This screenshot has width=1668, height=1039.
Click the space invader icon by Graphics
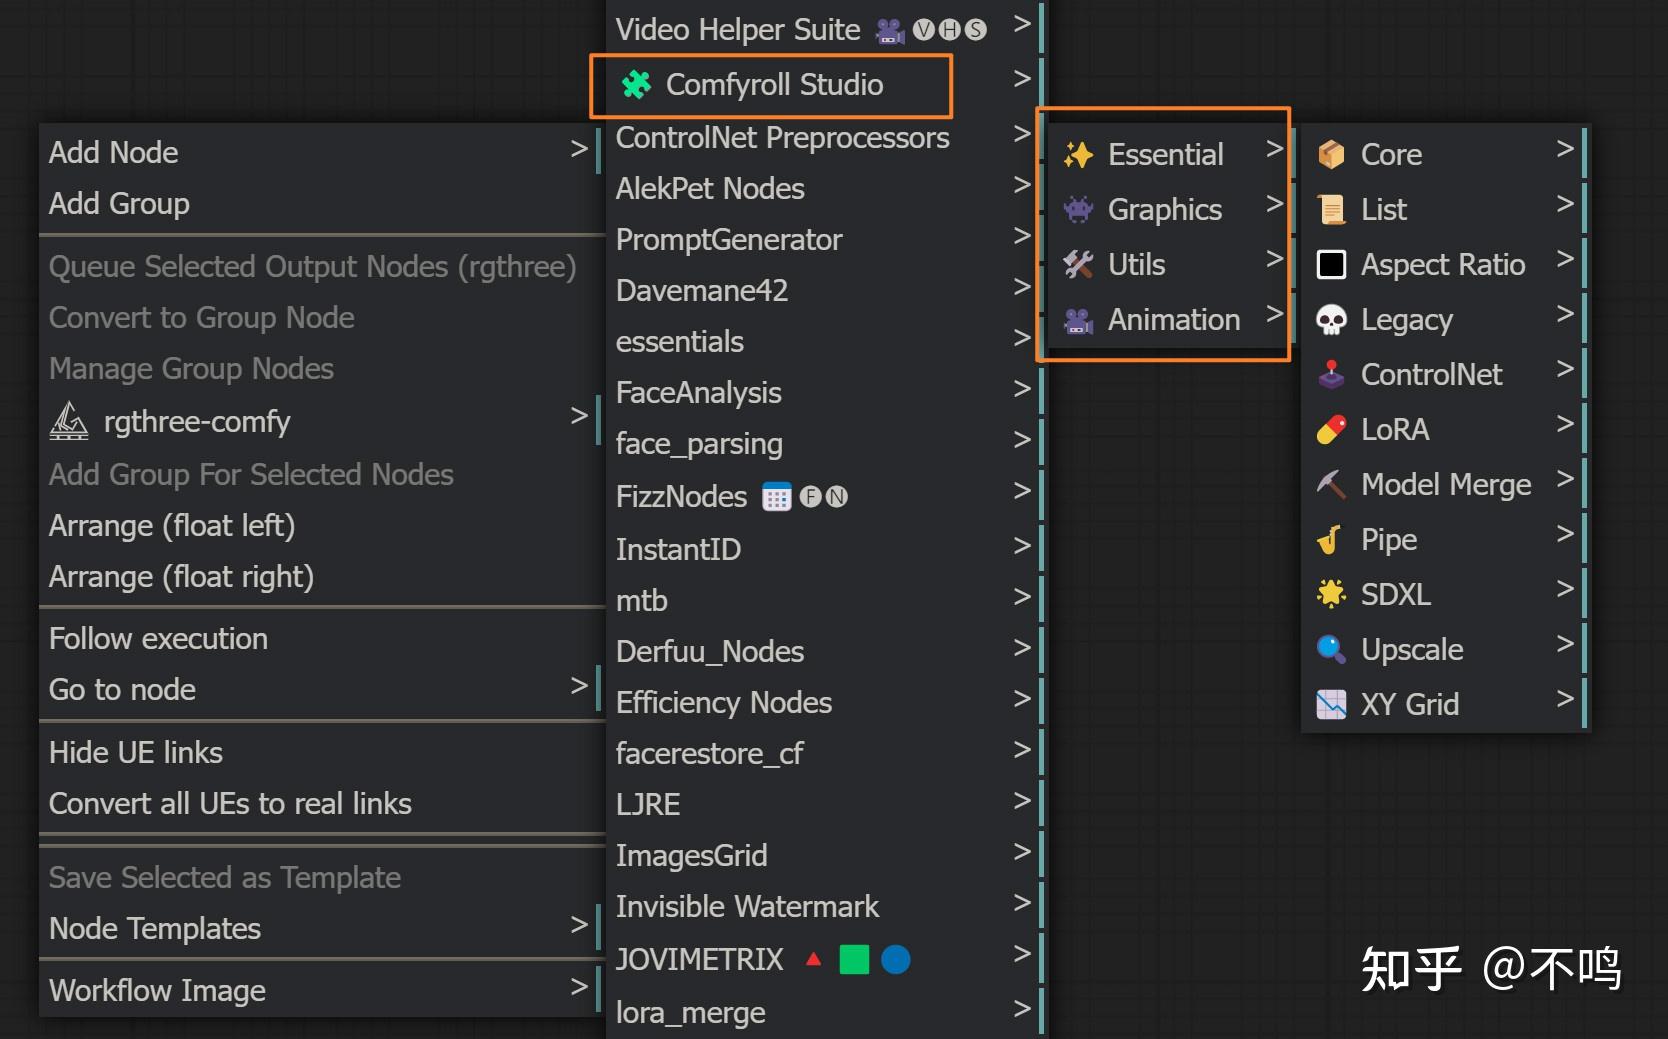(1078, 210)
